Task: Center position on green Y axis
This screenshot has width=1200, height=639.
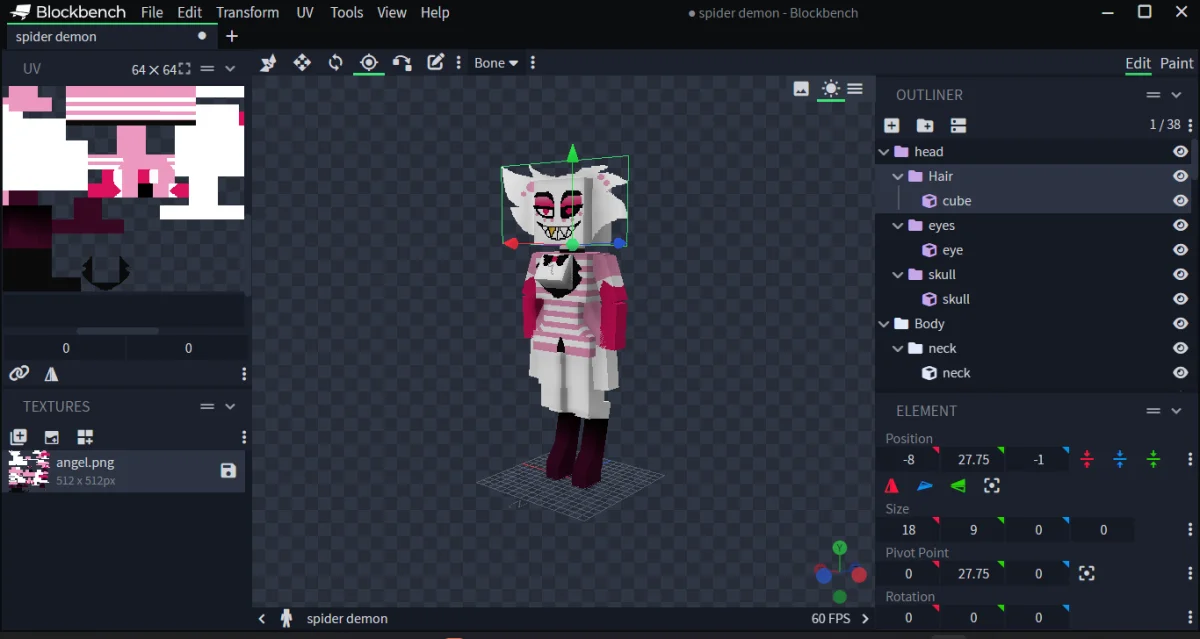Action: pyautogui.click(x=1153, y=460)
